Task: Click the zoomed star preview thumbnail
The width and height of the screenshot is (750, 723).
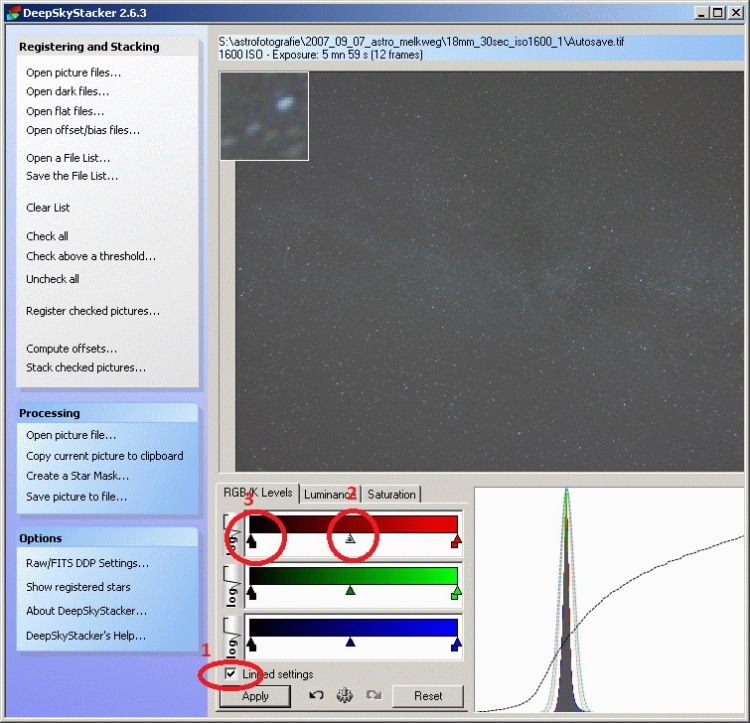Action: [265, 116]
